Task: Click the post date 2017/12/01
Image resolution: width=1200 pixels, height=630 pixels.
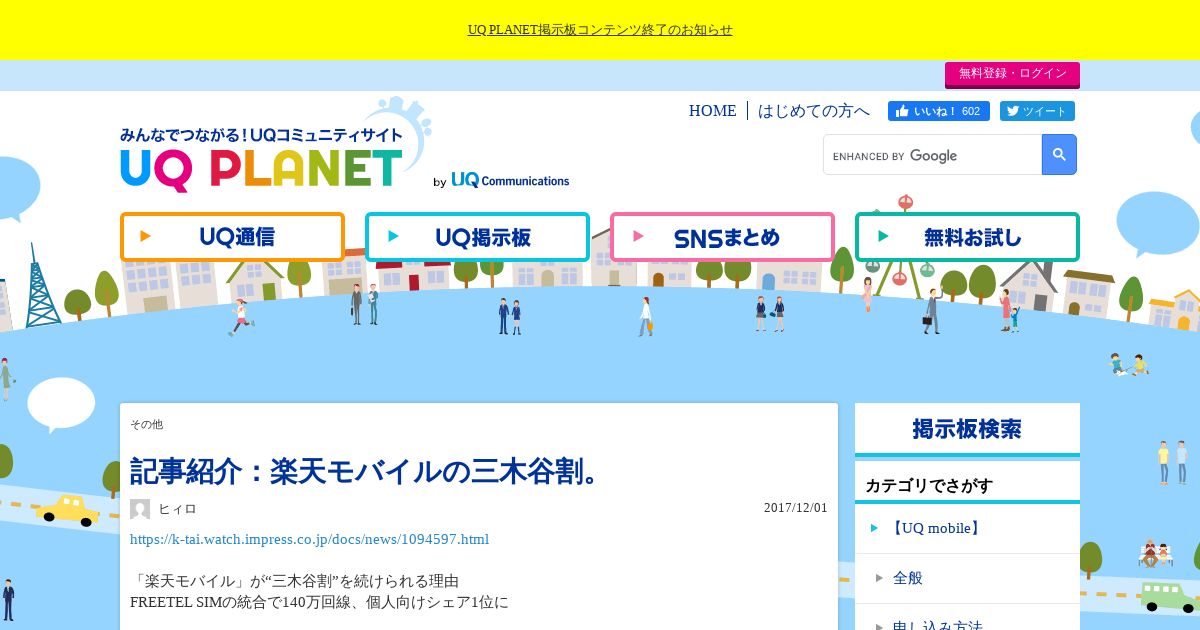Action: tap(796, 507)
